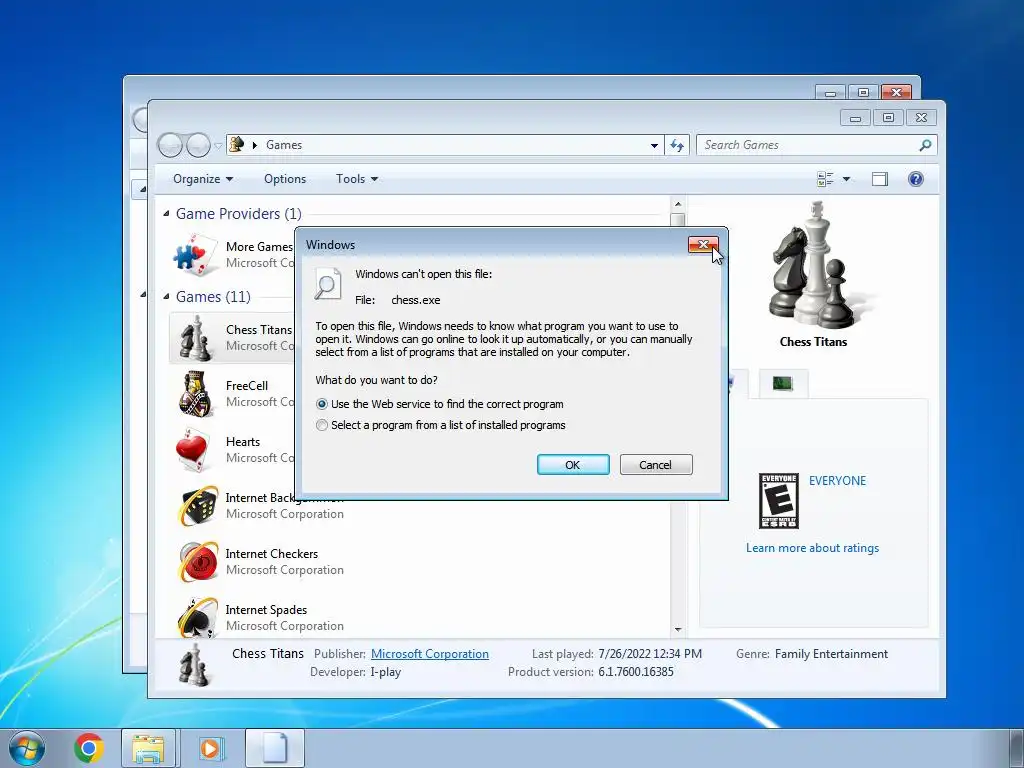
Task: Click the Windows Start orb
Action: click(27, 748)
